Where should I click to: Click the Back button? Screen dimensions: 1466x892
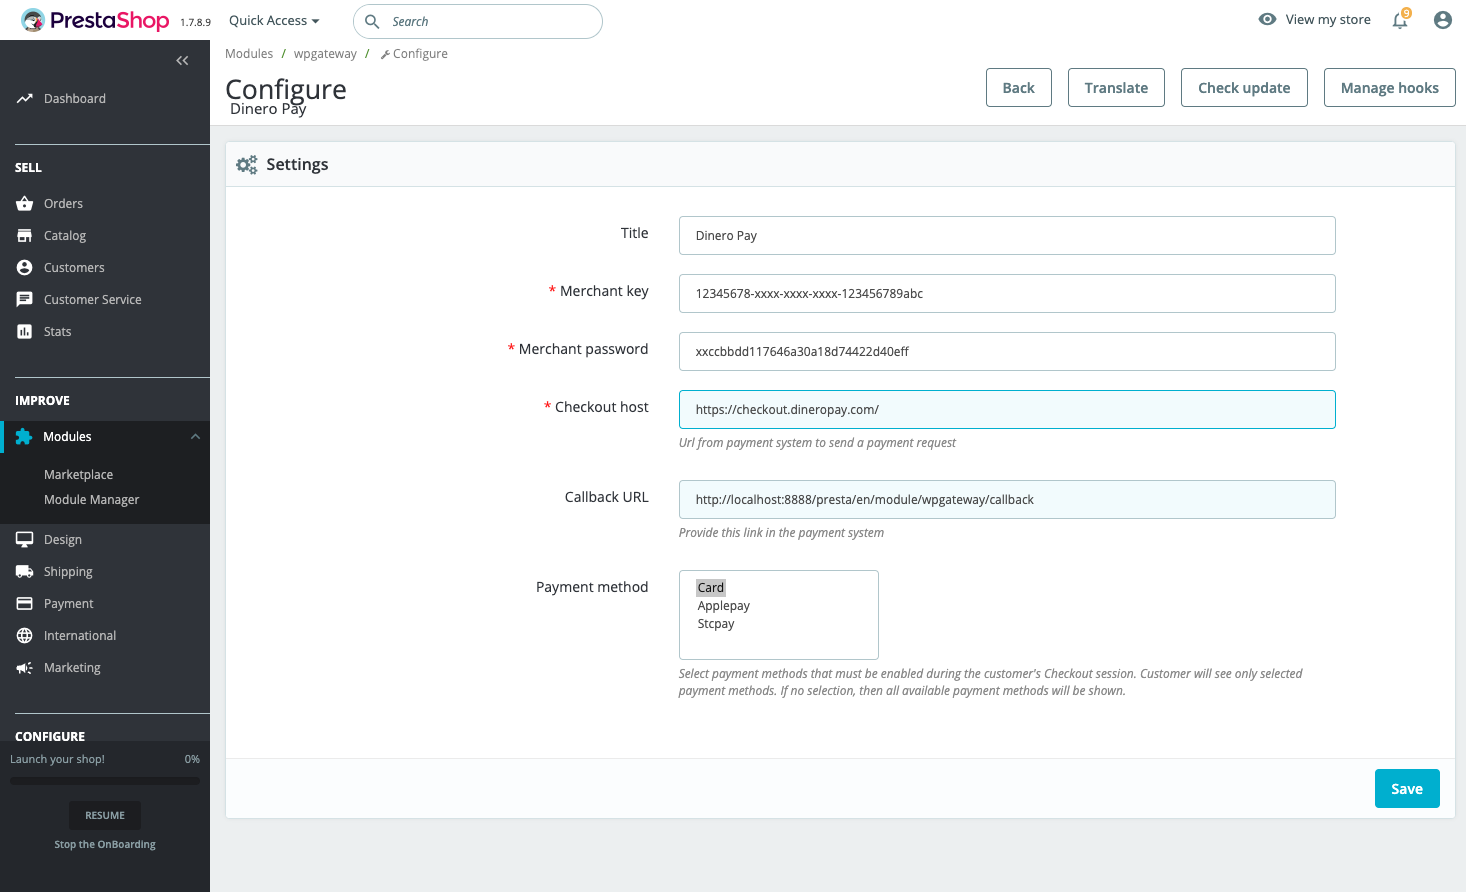1019,87
